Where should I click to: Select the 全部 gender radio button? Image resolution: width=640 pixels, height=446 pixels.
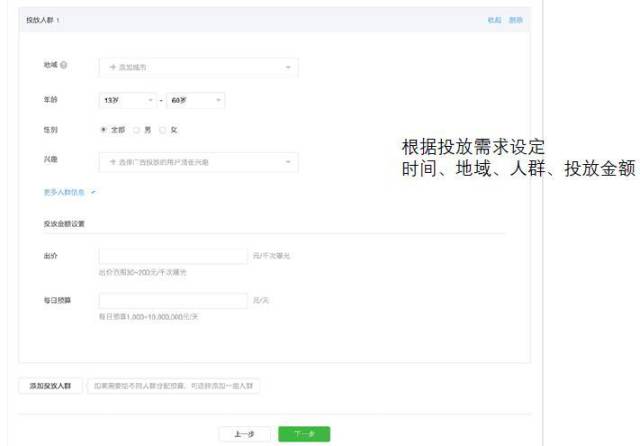[x=103, y=129]
